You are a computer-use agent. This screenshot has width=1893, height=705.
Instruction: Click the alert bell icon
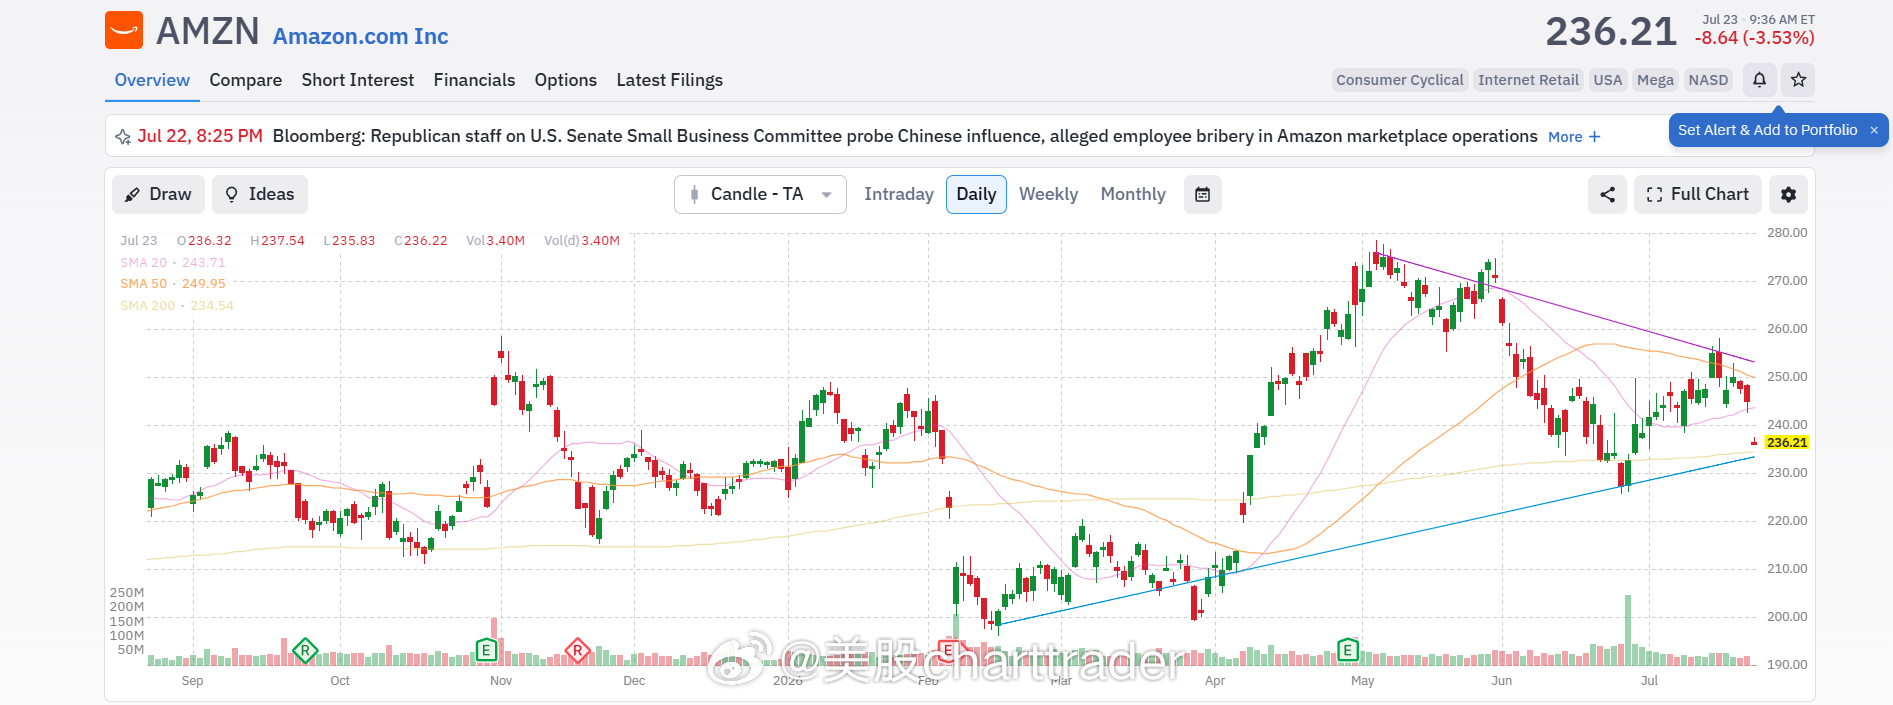click(x=1759, y=80)
